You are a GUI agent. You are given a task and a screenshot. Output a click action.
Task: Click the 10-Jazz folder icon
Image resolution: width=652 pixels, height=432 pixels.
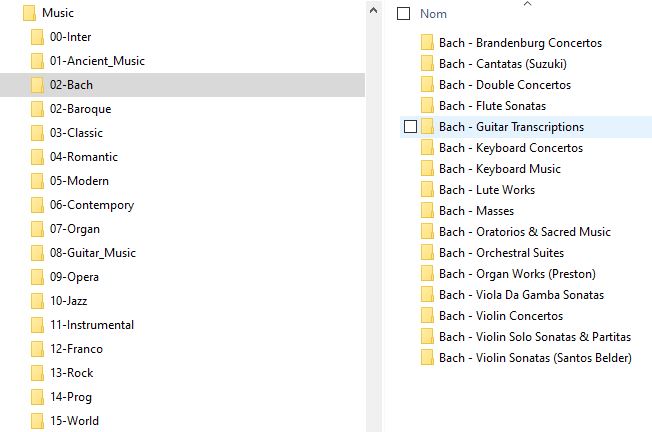[38, 301]
